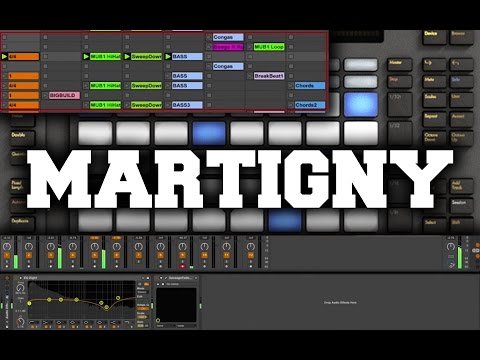Toggle the first track activator button in mixer

pos(7,255)
